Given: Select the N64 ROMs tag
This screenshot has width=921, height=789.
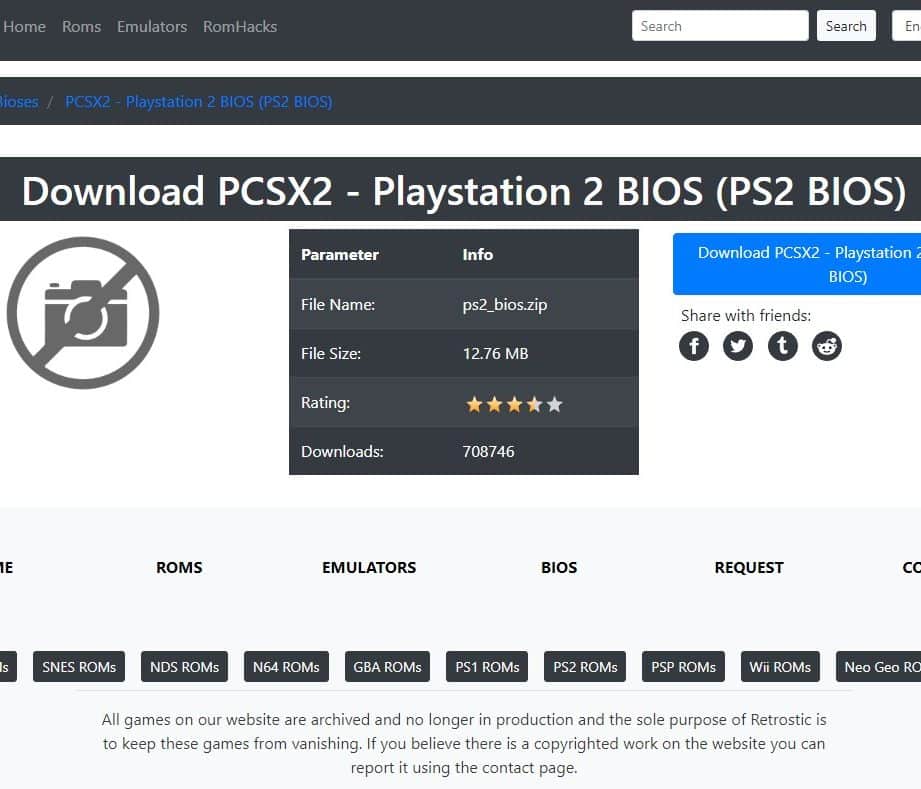Looking at the screenshot, I should point(286,667).
